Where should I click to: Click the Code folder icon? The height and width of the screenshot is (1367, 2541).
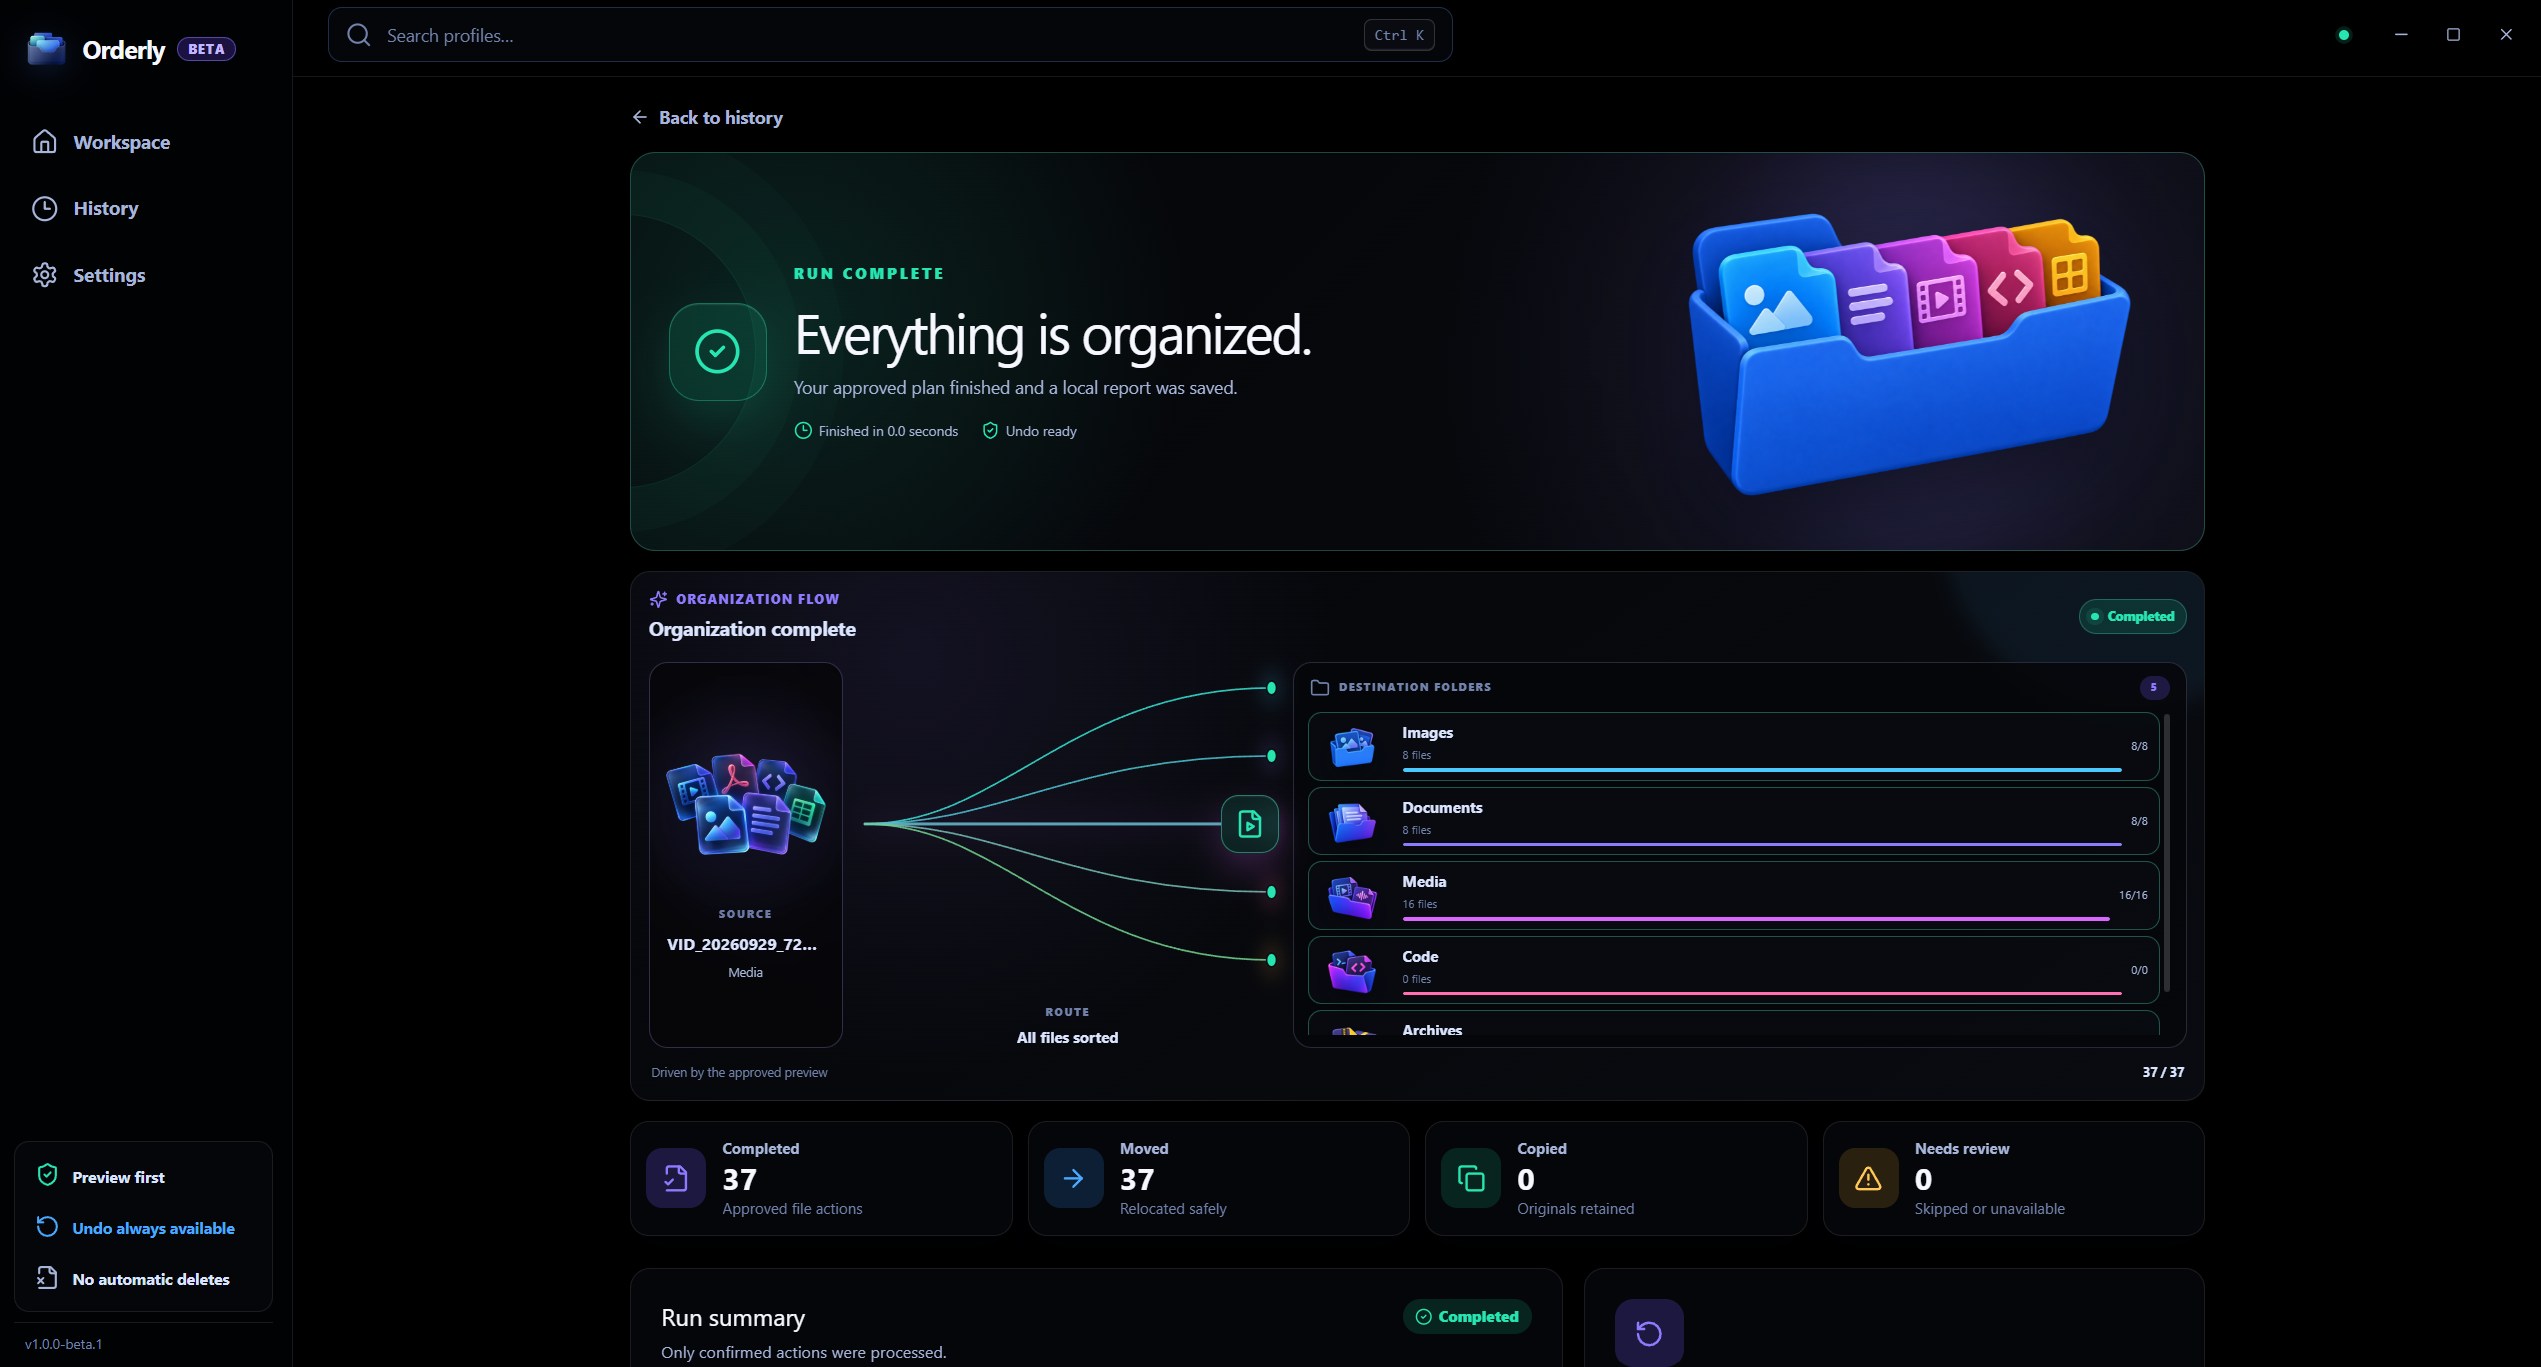[x=1352, y=971]
